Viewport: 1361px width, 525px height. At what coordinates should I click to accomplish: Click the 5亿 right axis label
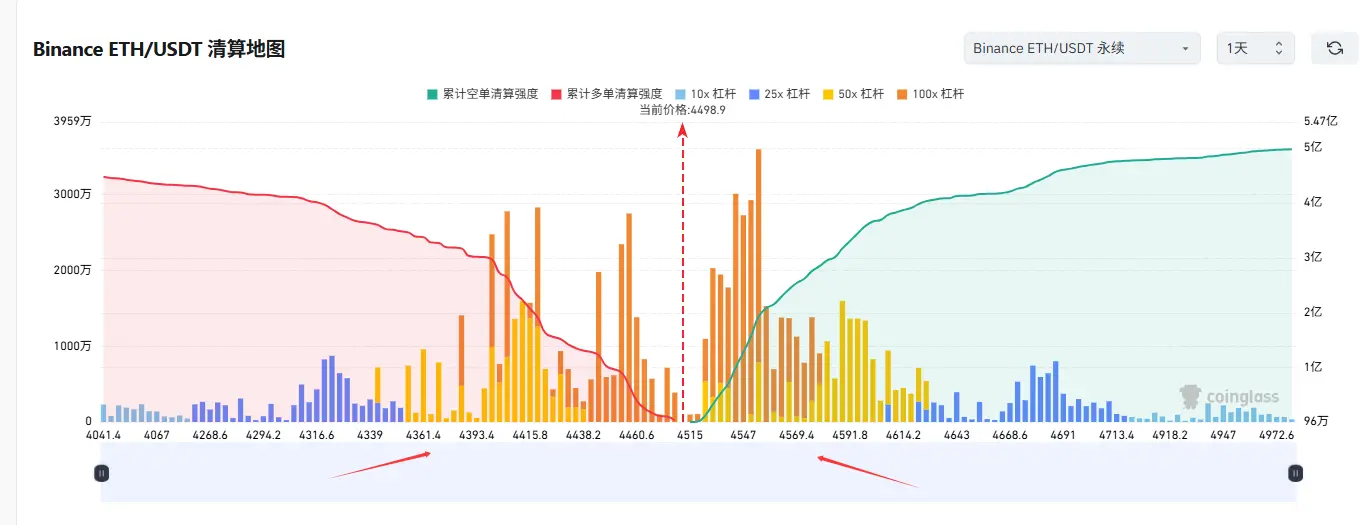click(x=1313, y=147)
